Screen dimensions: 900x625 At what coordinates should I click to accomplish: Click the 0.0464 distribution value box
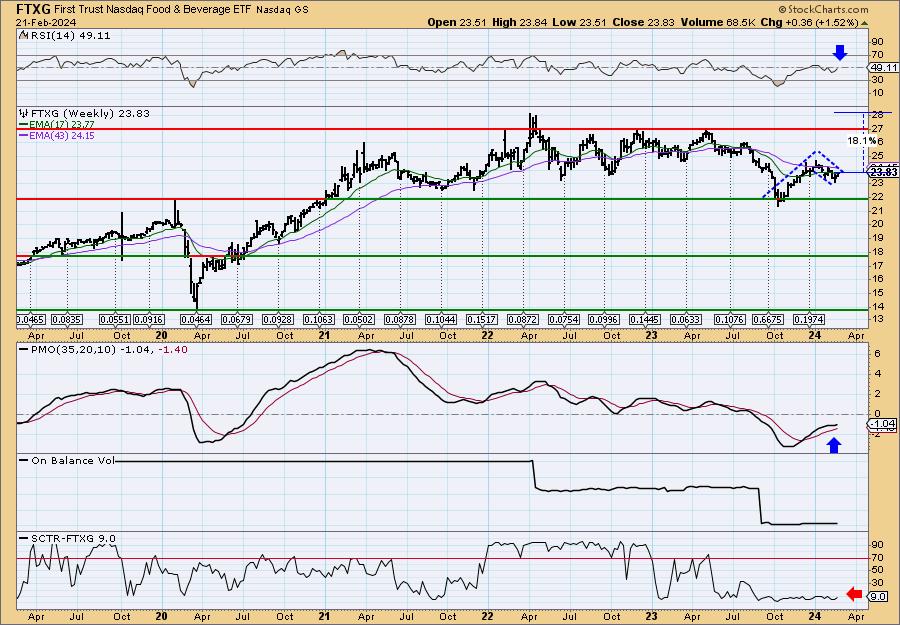(x=196, y=319)
